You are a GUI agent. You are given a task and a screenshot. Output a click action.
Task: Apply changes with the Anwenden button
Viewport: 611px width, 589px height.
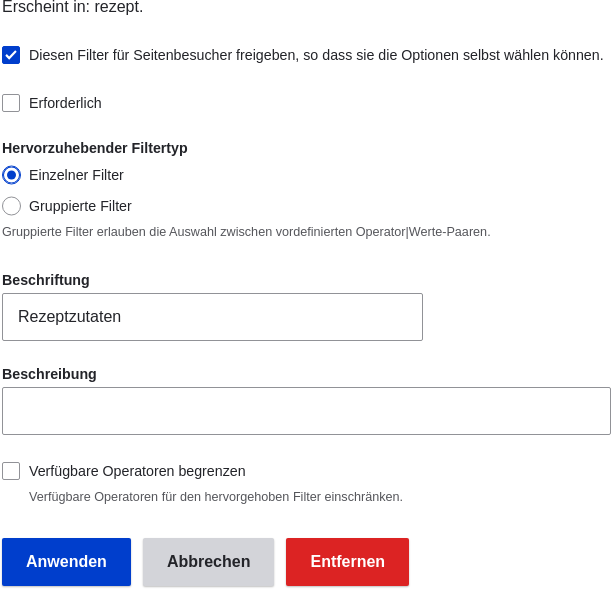pyautogui.click(x=66, y=562)
